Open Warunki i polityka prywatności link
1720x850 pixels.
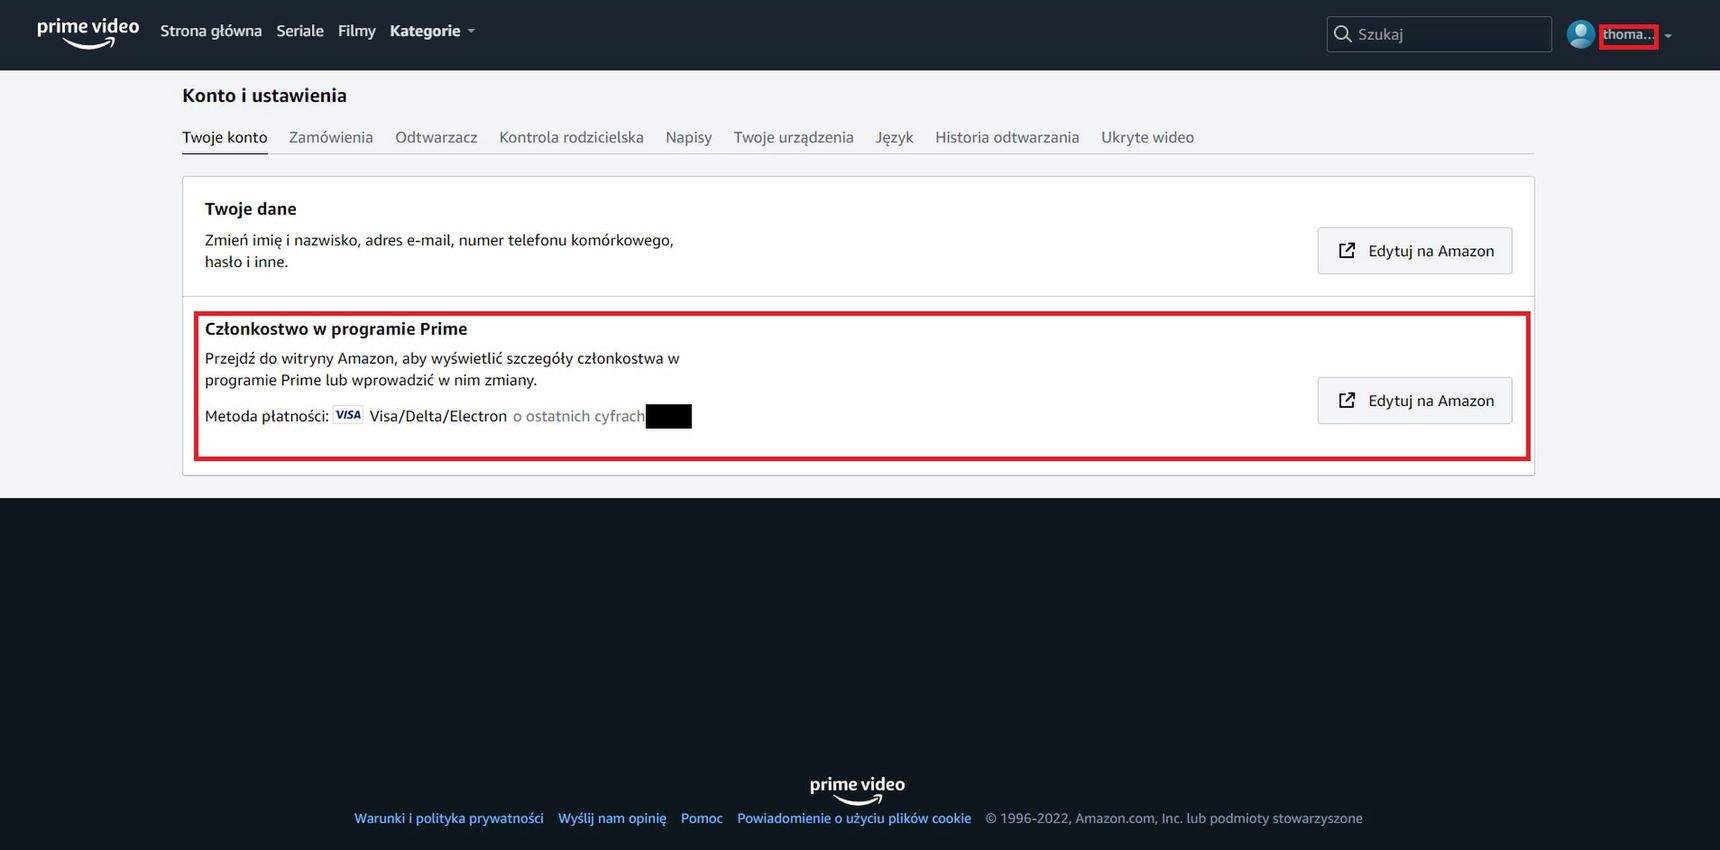pos(449,818)
